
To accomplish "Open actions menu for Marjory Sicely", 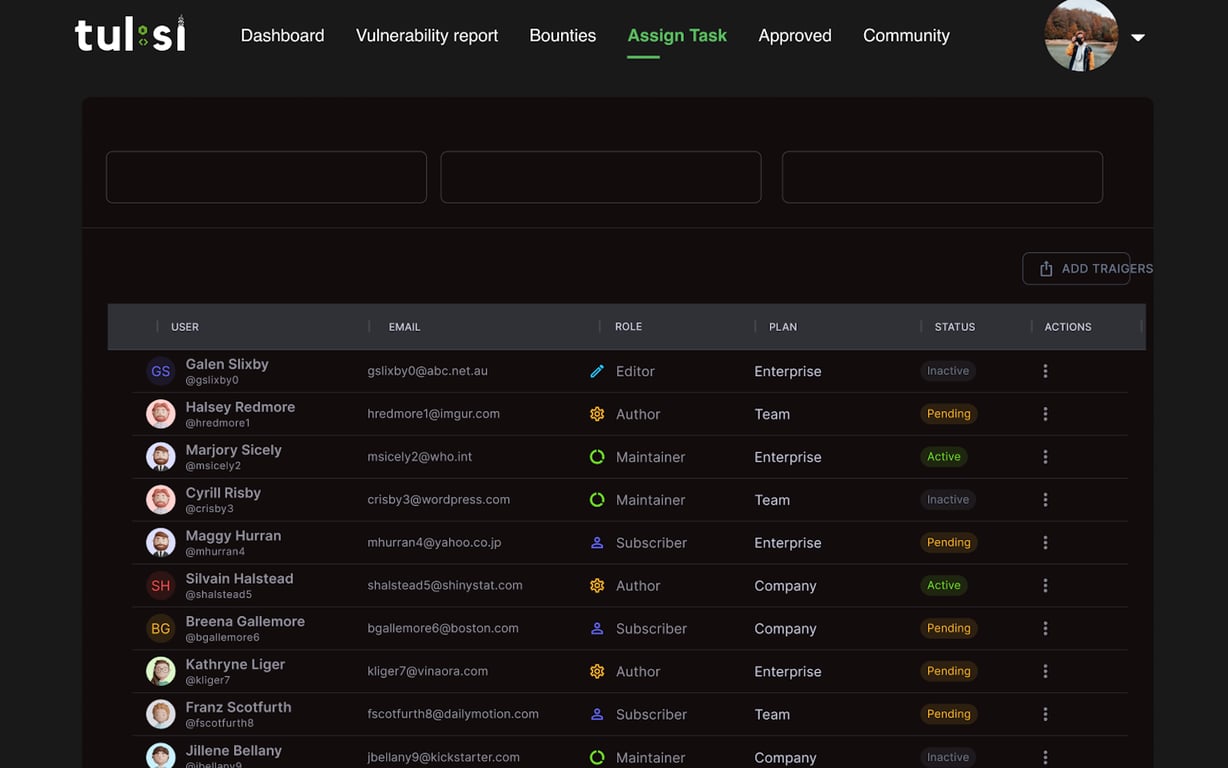I will pos(1045,457).
